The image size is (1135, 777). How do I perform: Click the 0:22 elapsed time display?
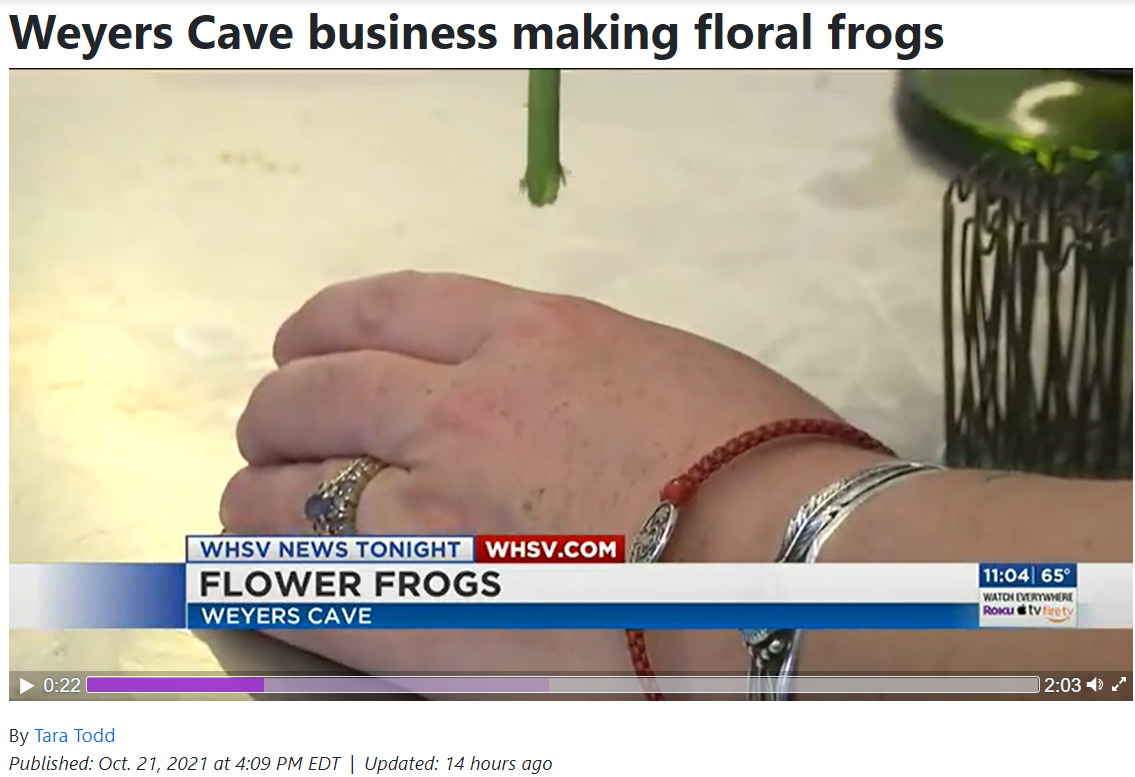coord(62,685)
